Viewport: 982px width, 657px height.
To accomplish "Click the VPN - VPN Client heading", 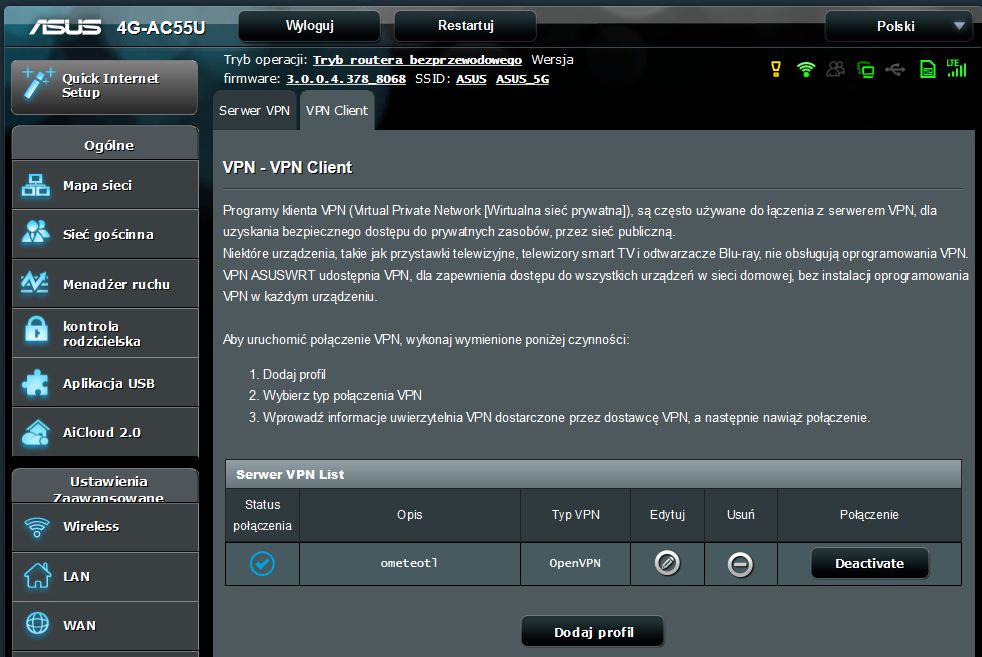I will (x=287, y=168).
